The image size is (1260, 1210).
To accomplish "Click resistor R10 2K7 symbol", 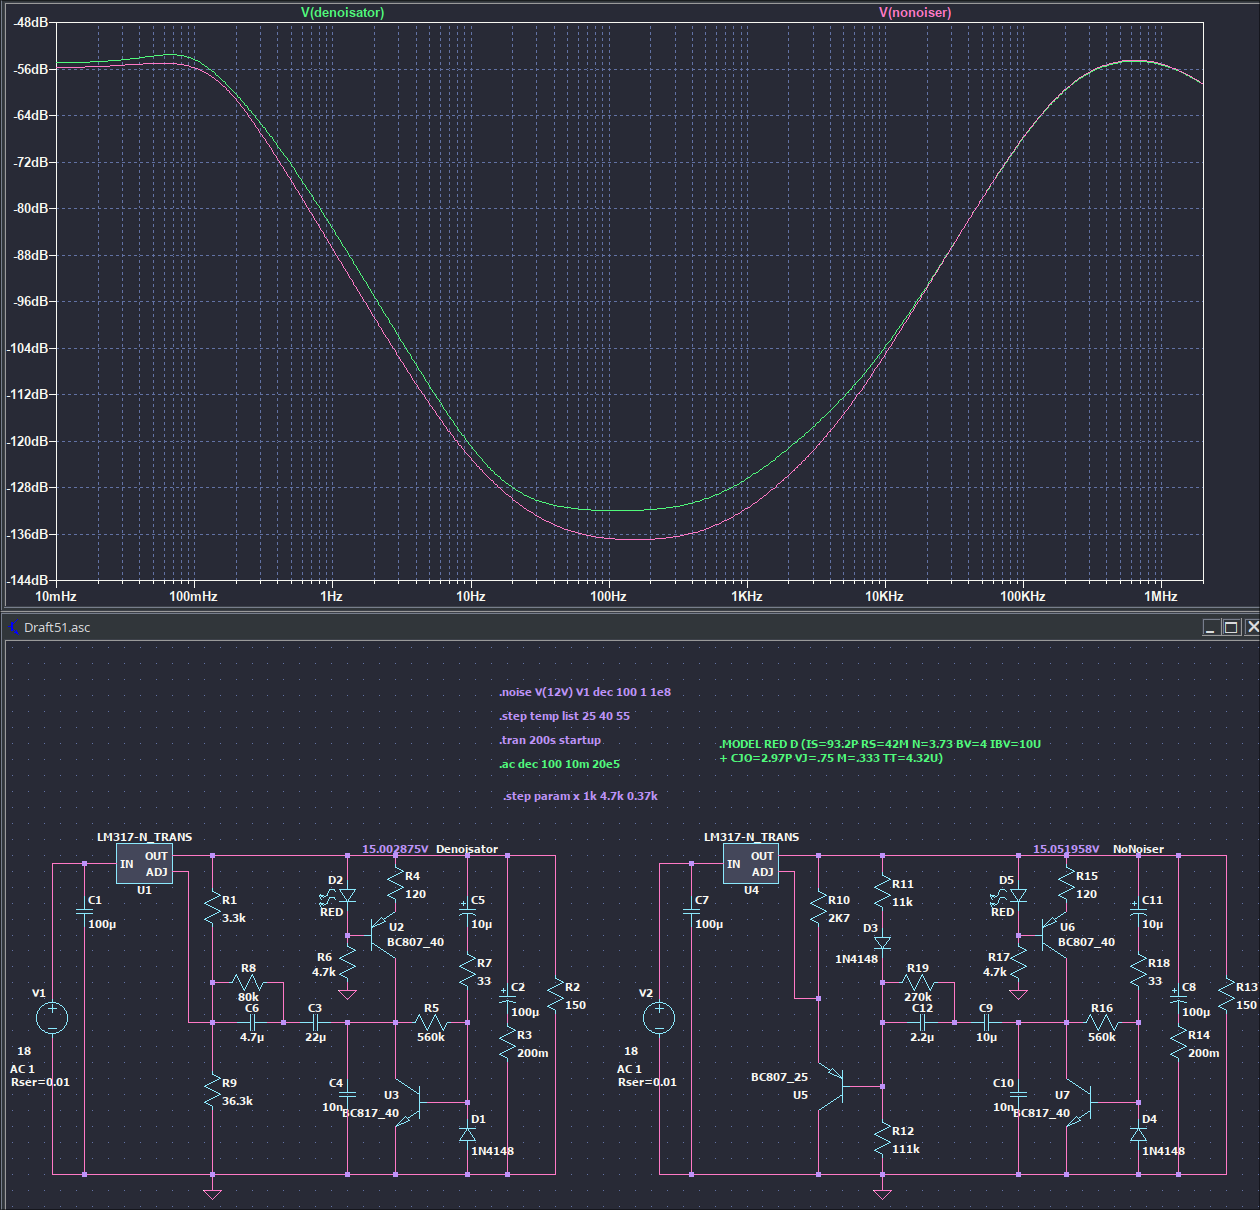I will (x=819, y=909).
